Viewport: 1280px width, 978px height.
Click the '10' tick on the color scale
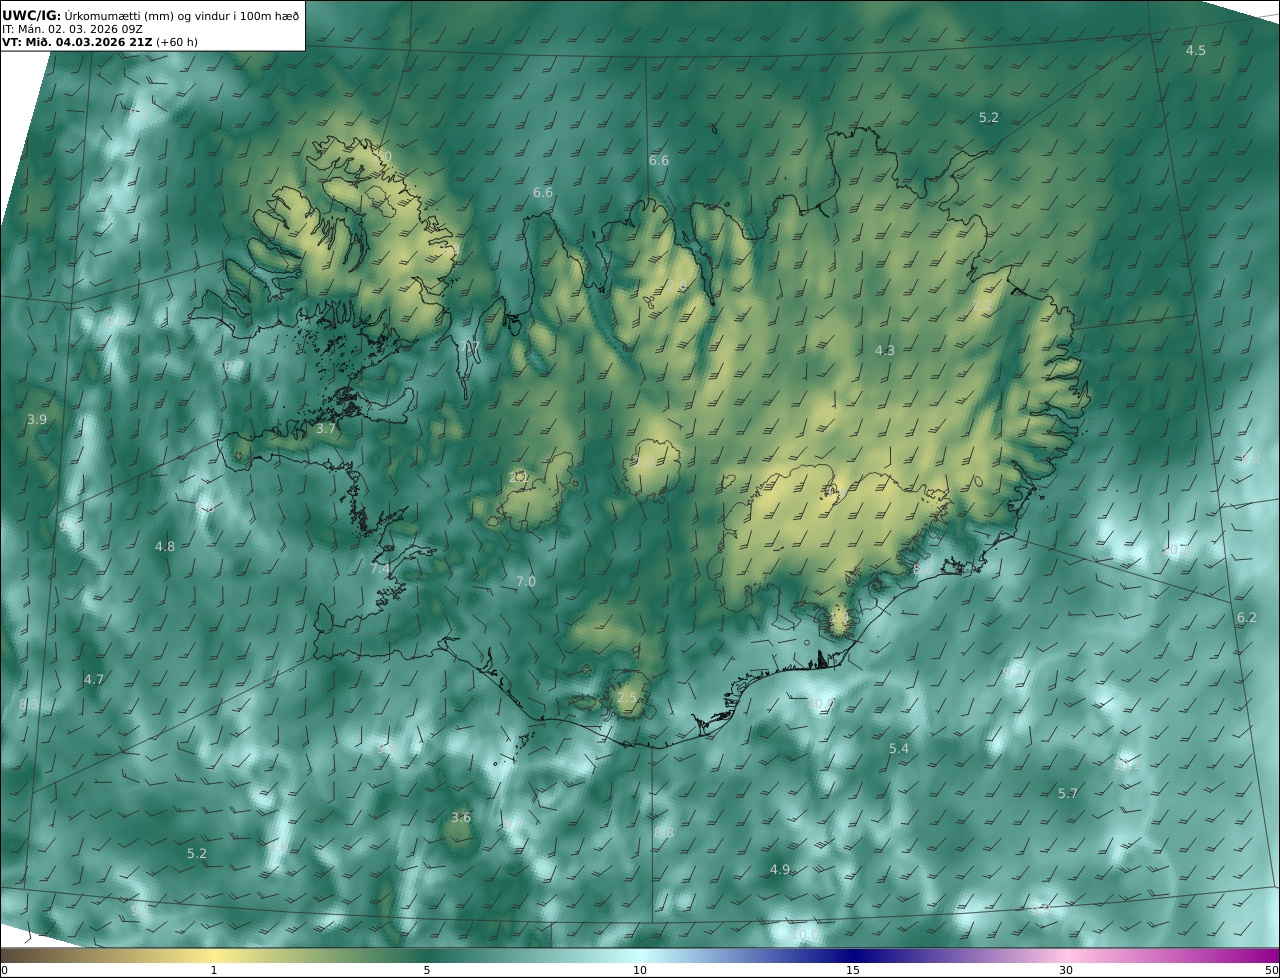click(640, 970)
